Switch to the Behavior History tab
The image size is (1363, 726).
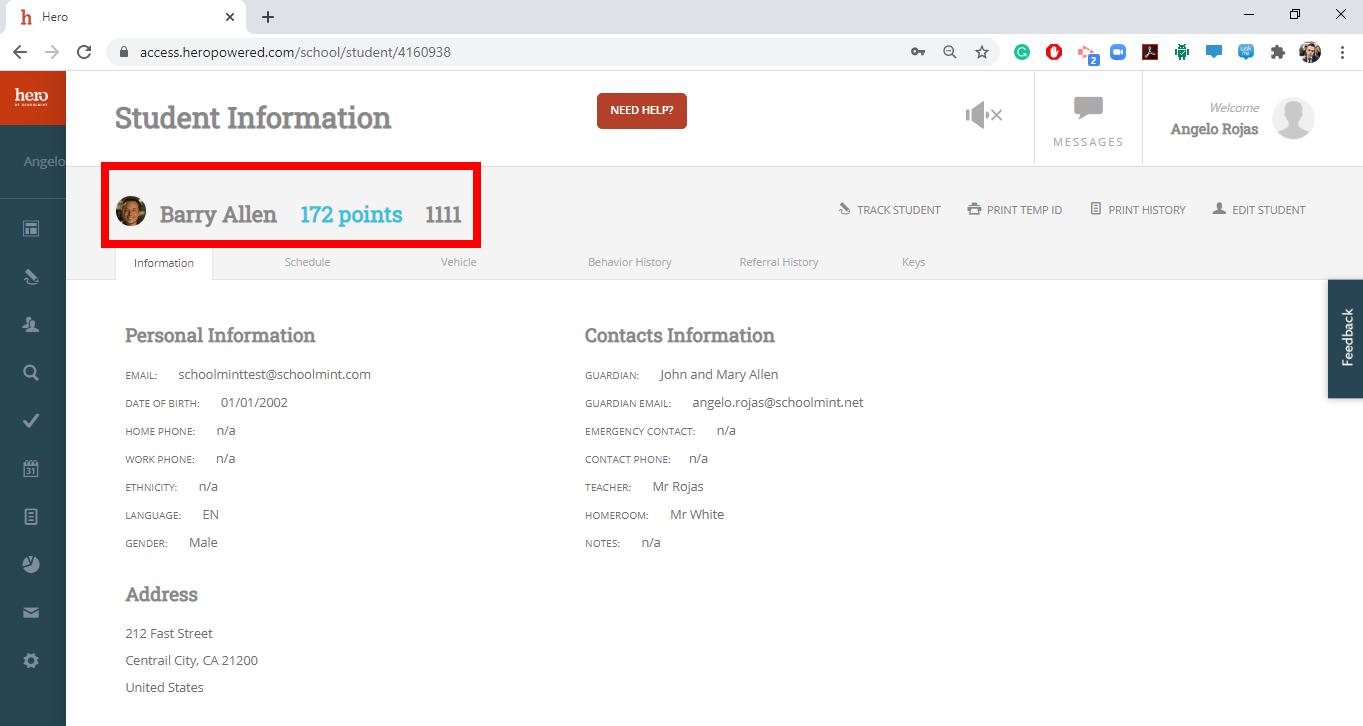pyautogui.click(x=629, y=262)
